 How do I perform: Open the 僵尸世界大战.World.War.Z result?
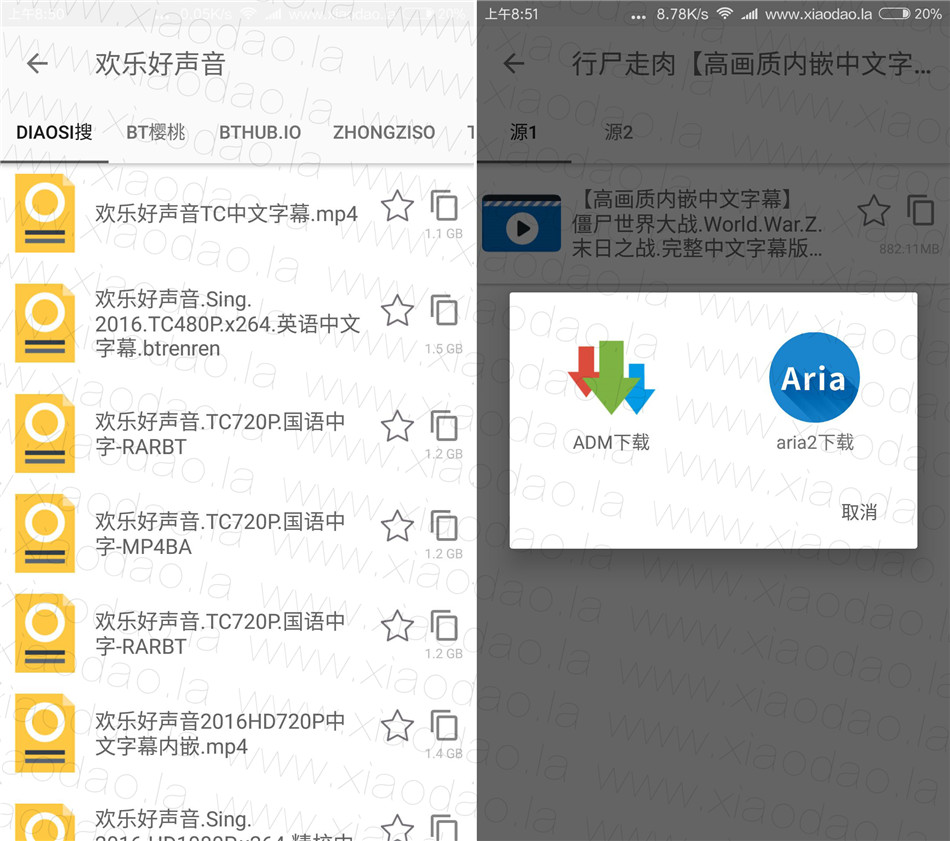click(x=697, y=224)
